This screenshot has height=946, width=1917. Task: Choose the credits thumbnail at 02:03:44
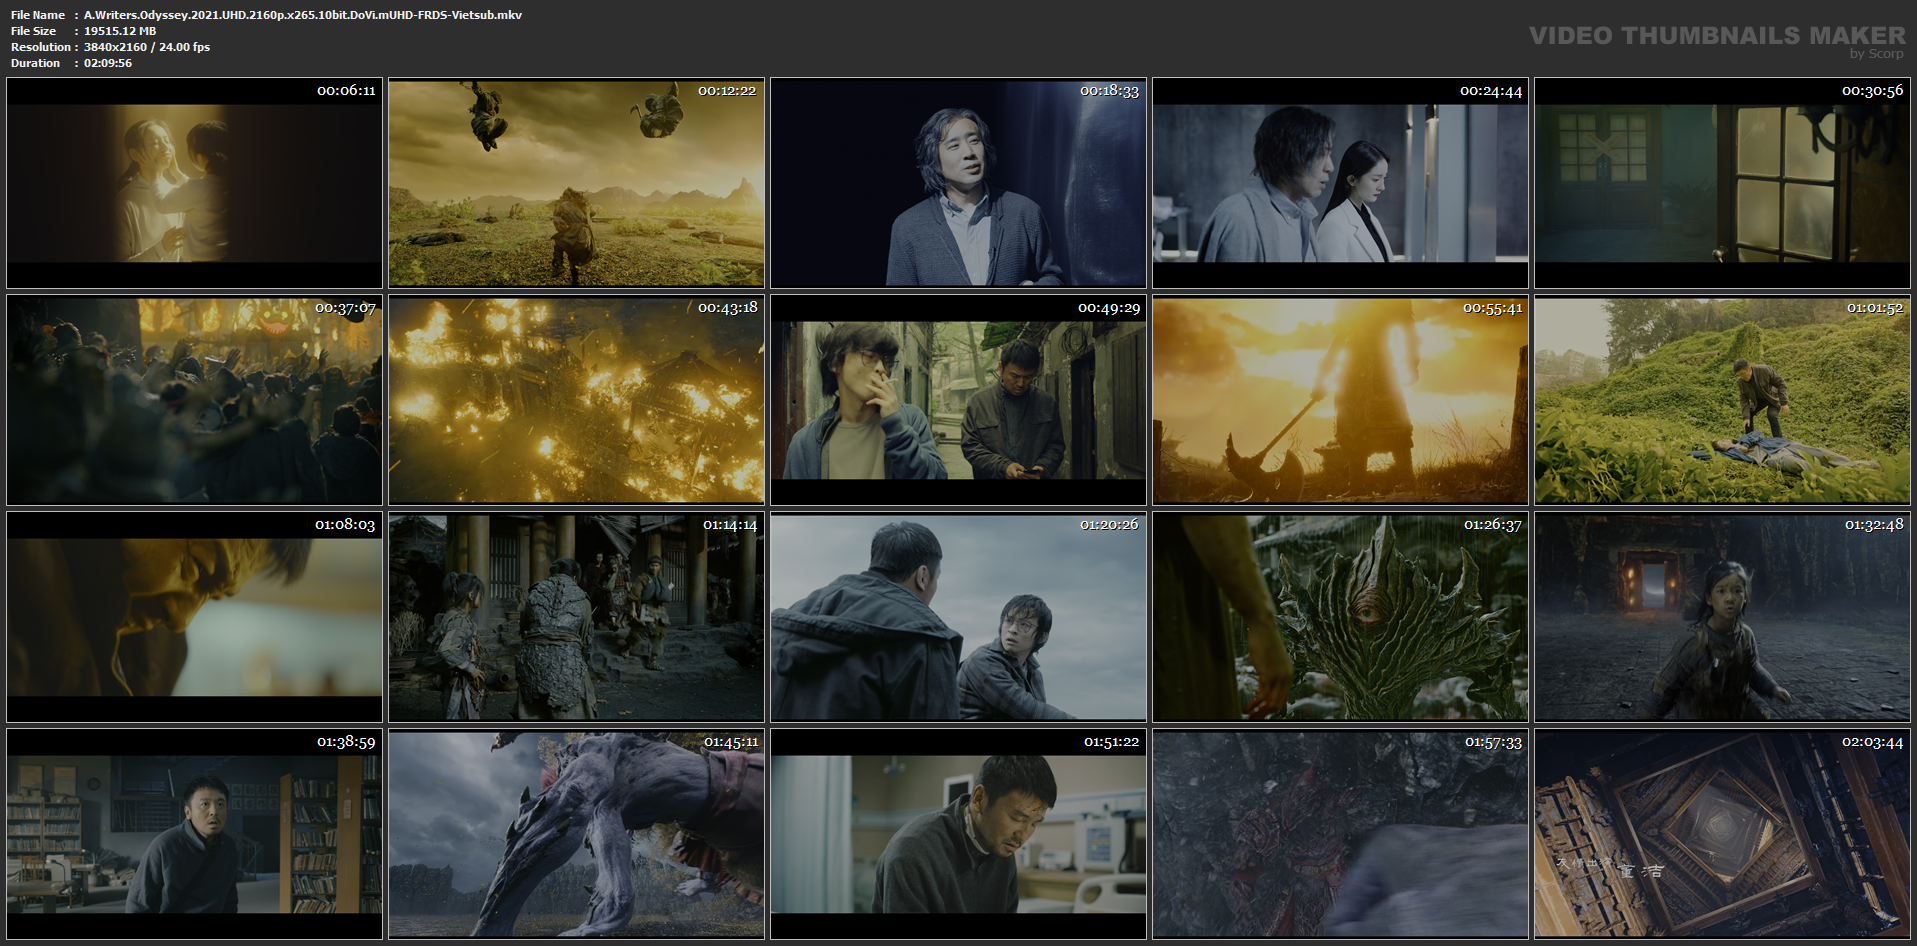1722,834
